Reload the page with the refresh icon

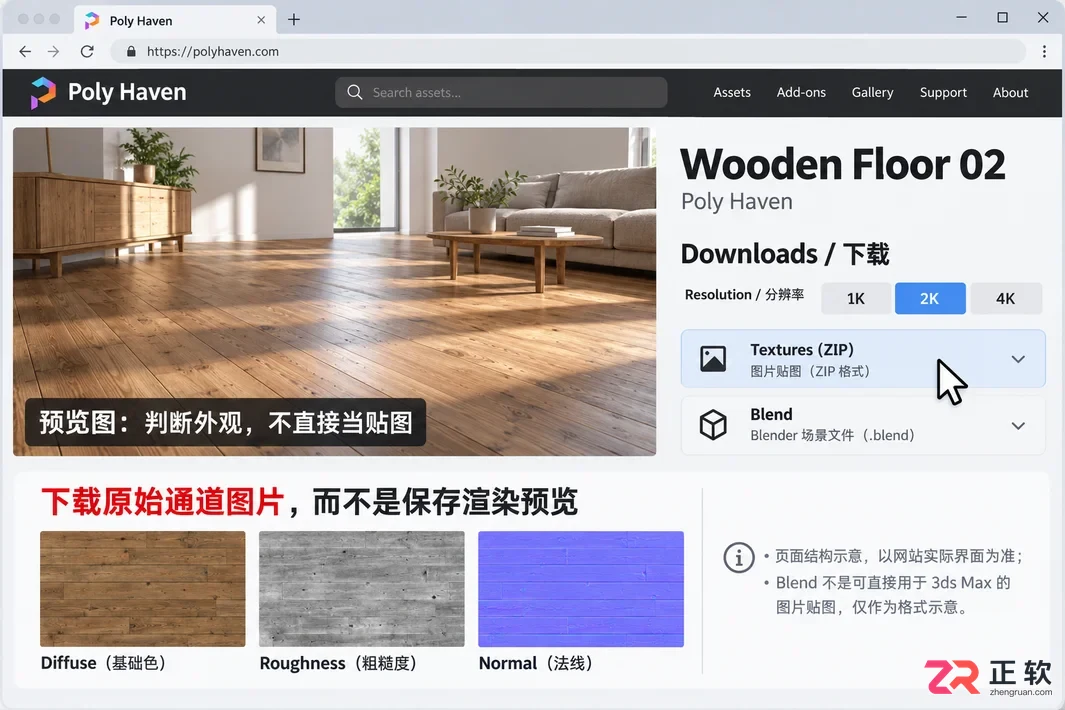pos(87,52)
